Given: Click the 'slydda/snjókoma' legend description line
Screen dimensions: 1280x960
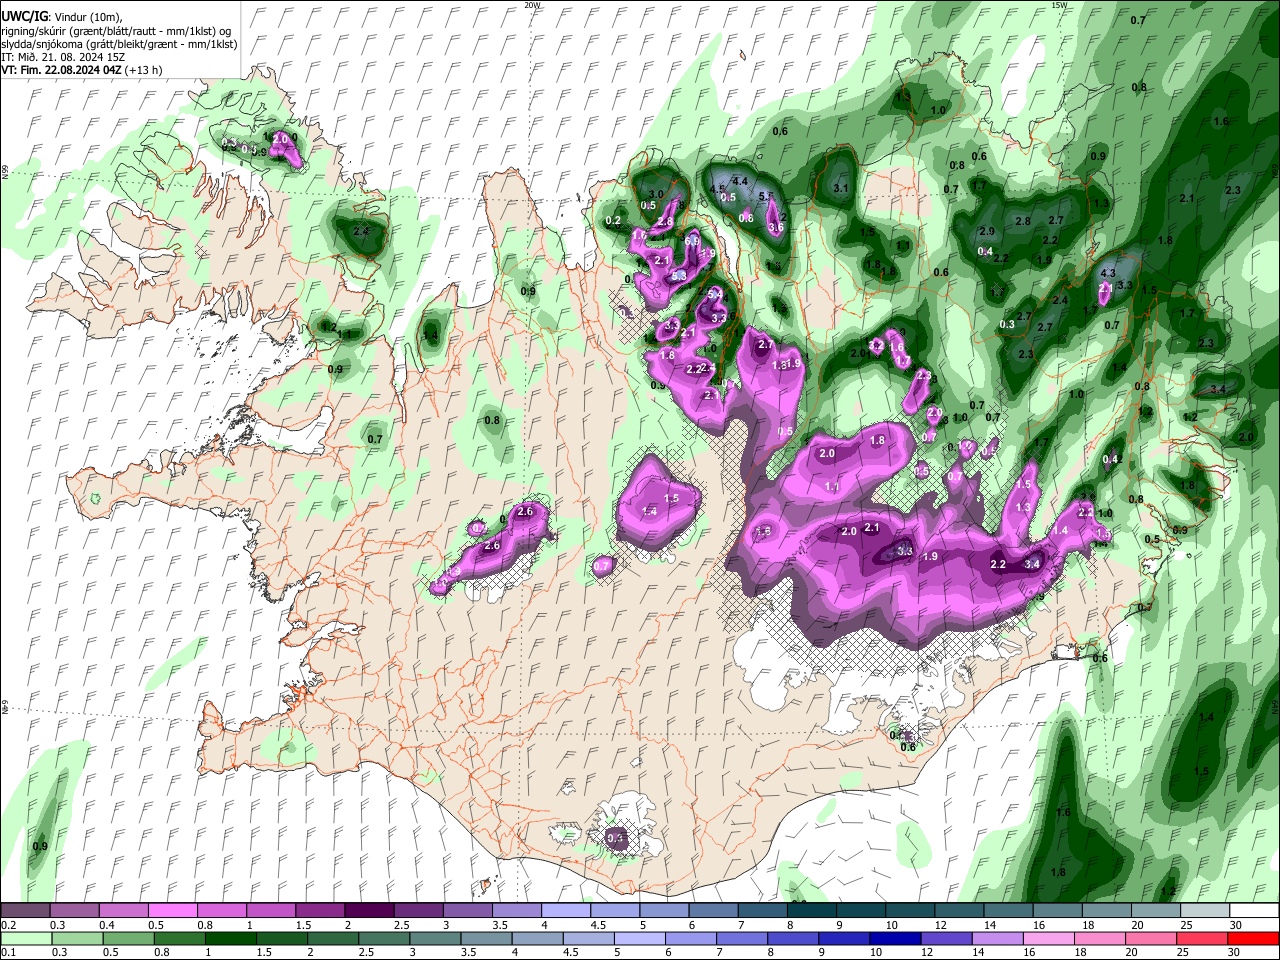Looking at the screenshot, I should point(119,44).
